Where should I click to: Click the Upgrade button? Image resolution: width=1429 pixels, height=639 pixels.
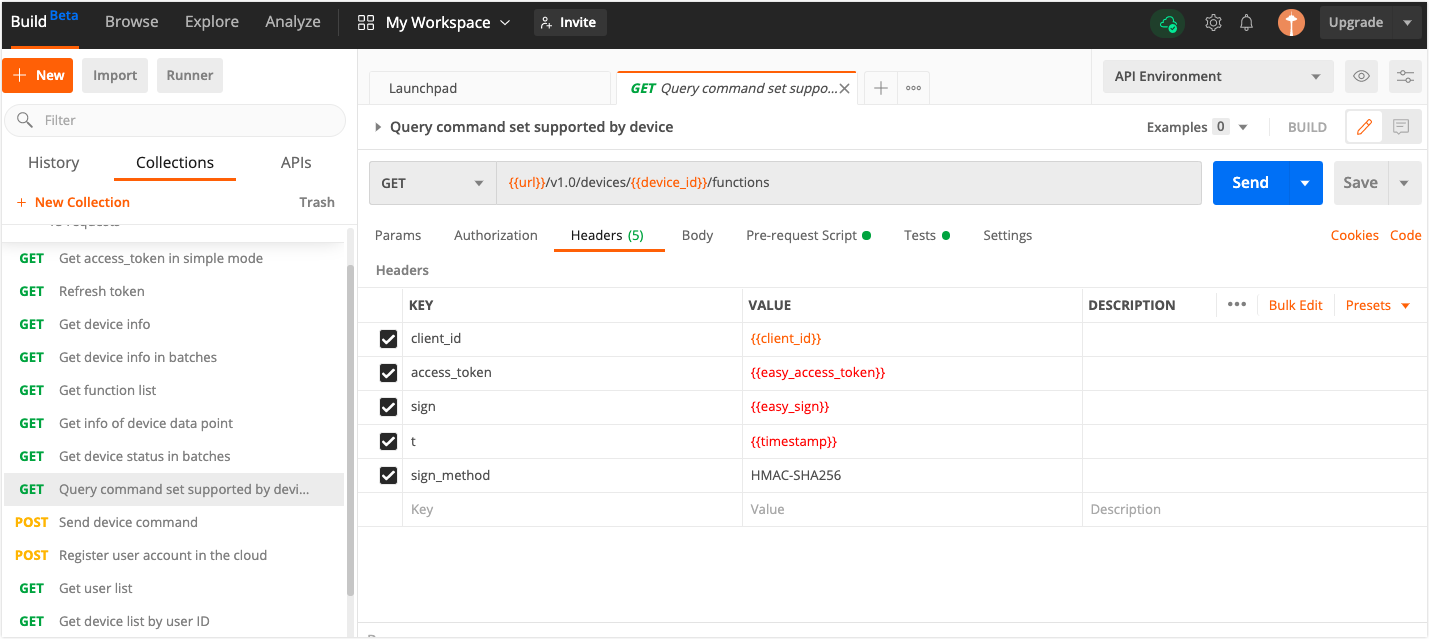pos(1356,22)
